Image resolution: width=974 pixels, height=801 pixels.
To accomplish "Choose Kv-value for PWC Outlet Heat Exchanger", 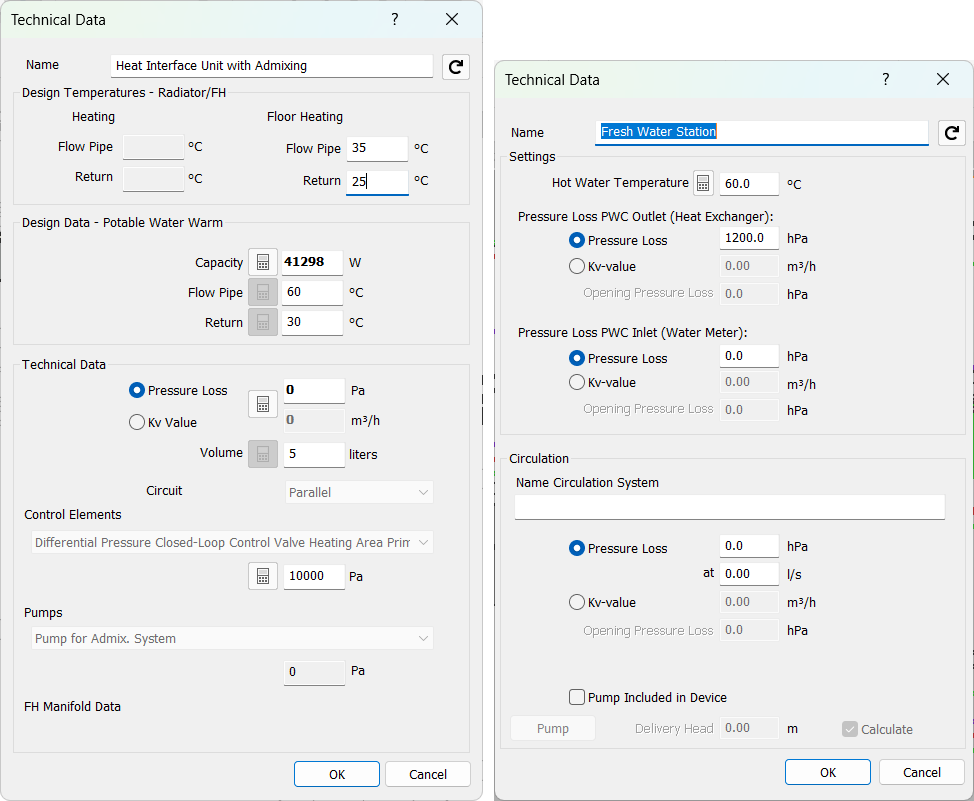I will [576, 266].
